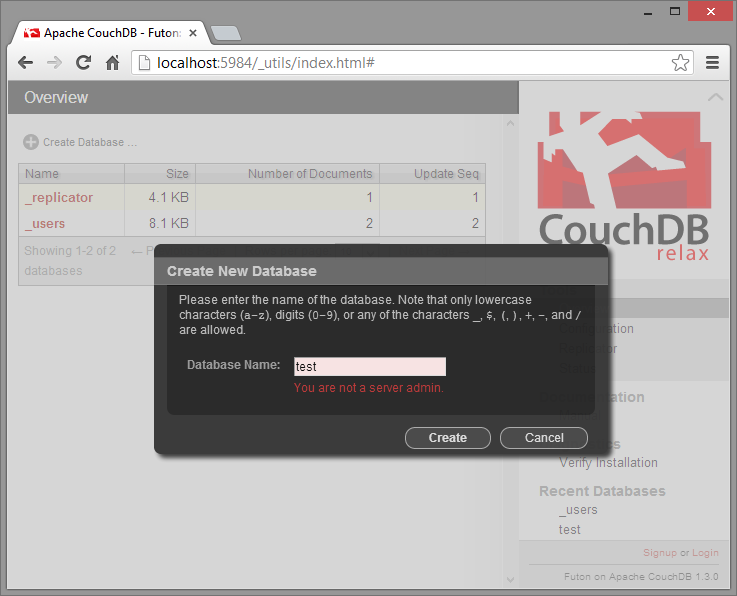Maximize the browser window
The height and width of the screenshot is (596, 737).
[x=675, y=11]
